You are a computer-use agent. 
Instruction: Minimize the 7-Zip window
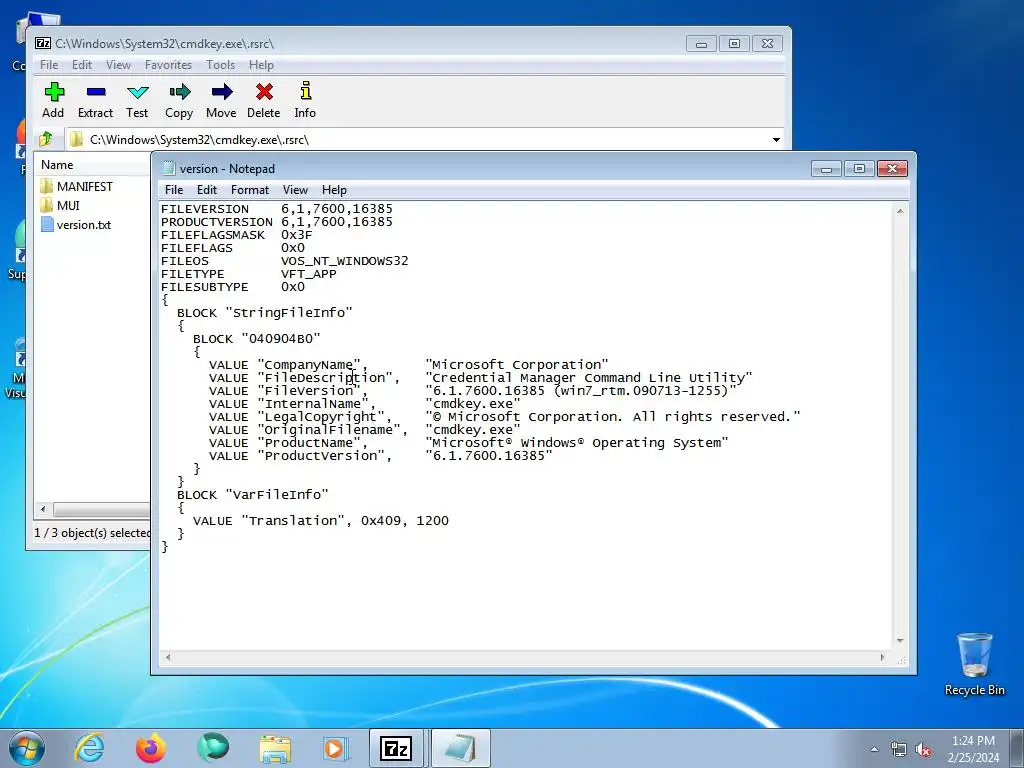pyautogui.click(x=701, y=44)
